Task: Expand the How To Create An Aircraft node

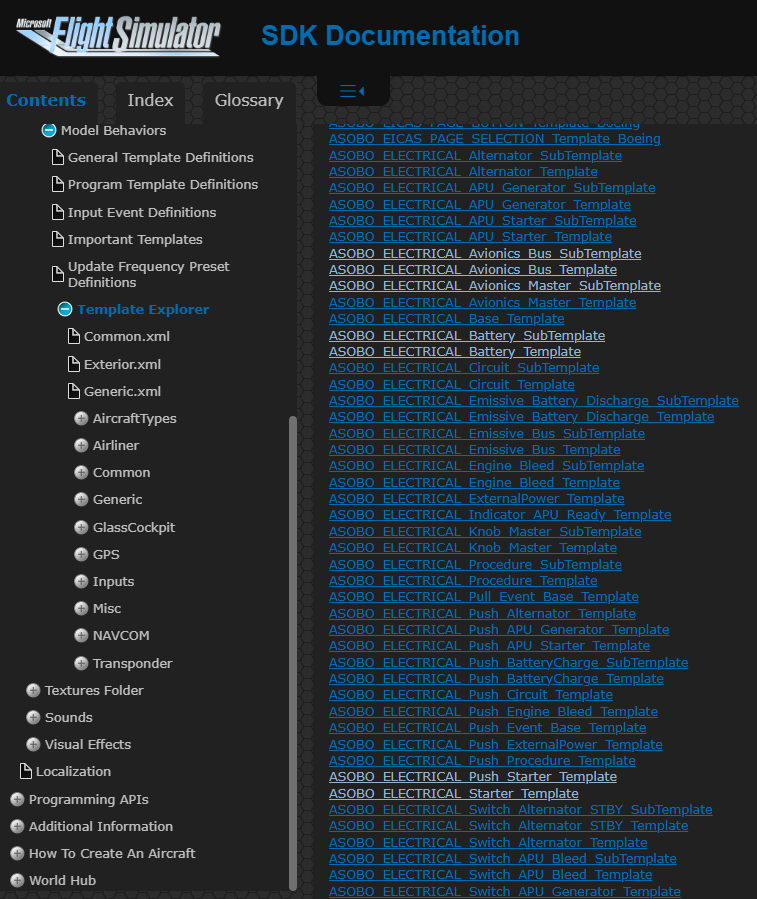Action: [17, 853]
